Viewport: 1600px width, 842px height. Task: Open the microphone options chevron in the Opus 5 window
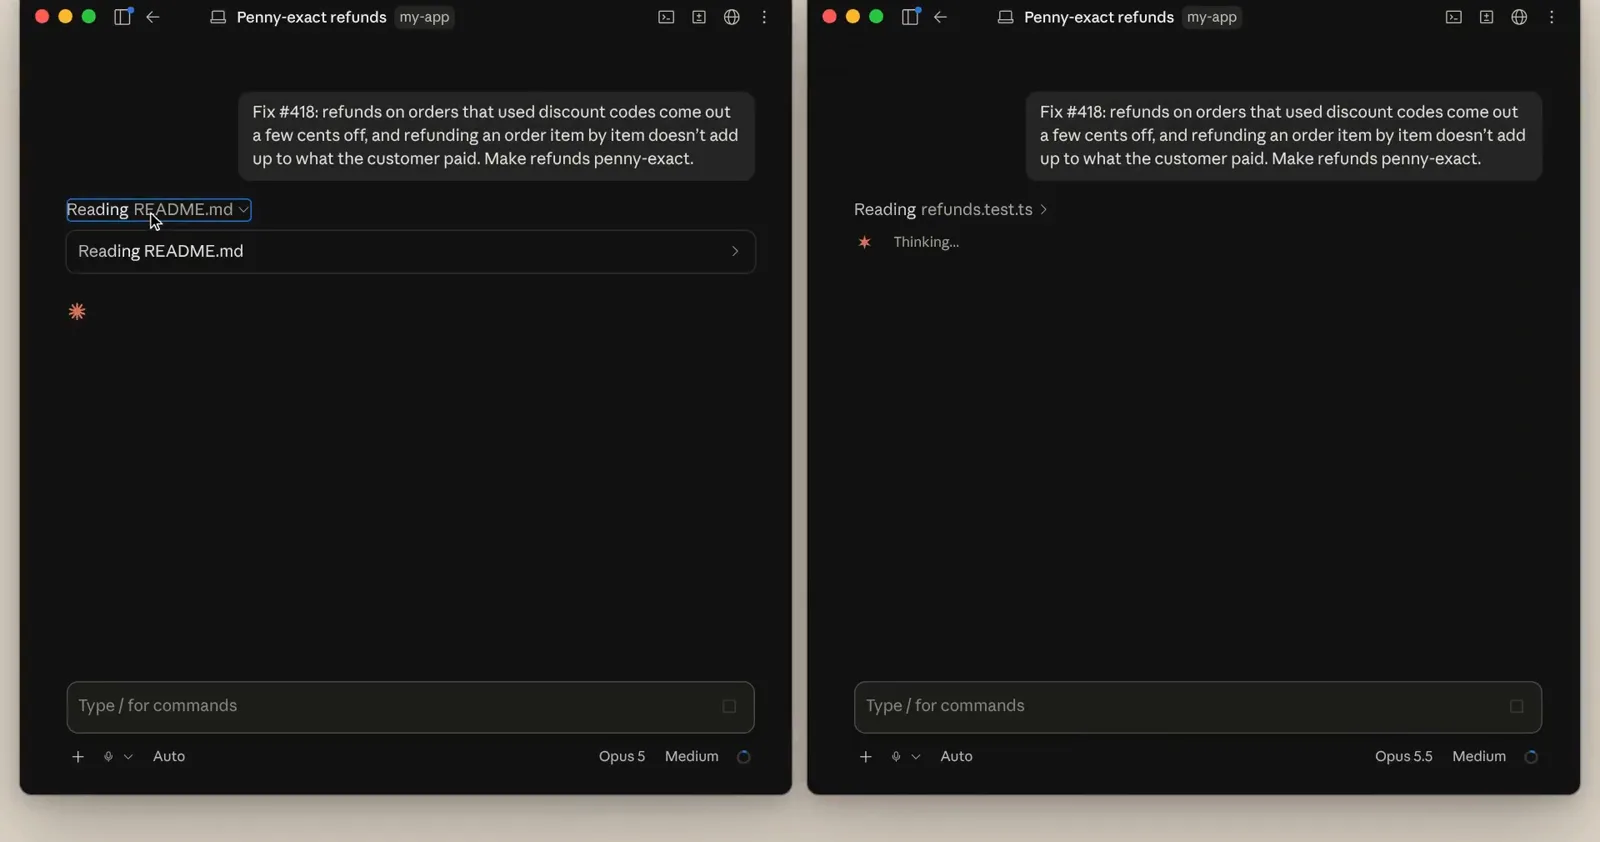pyautogui.click(x=128, y=757)
